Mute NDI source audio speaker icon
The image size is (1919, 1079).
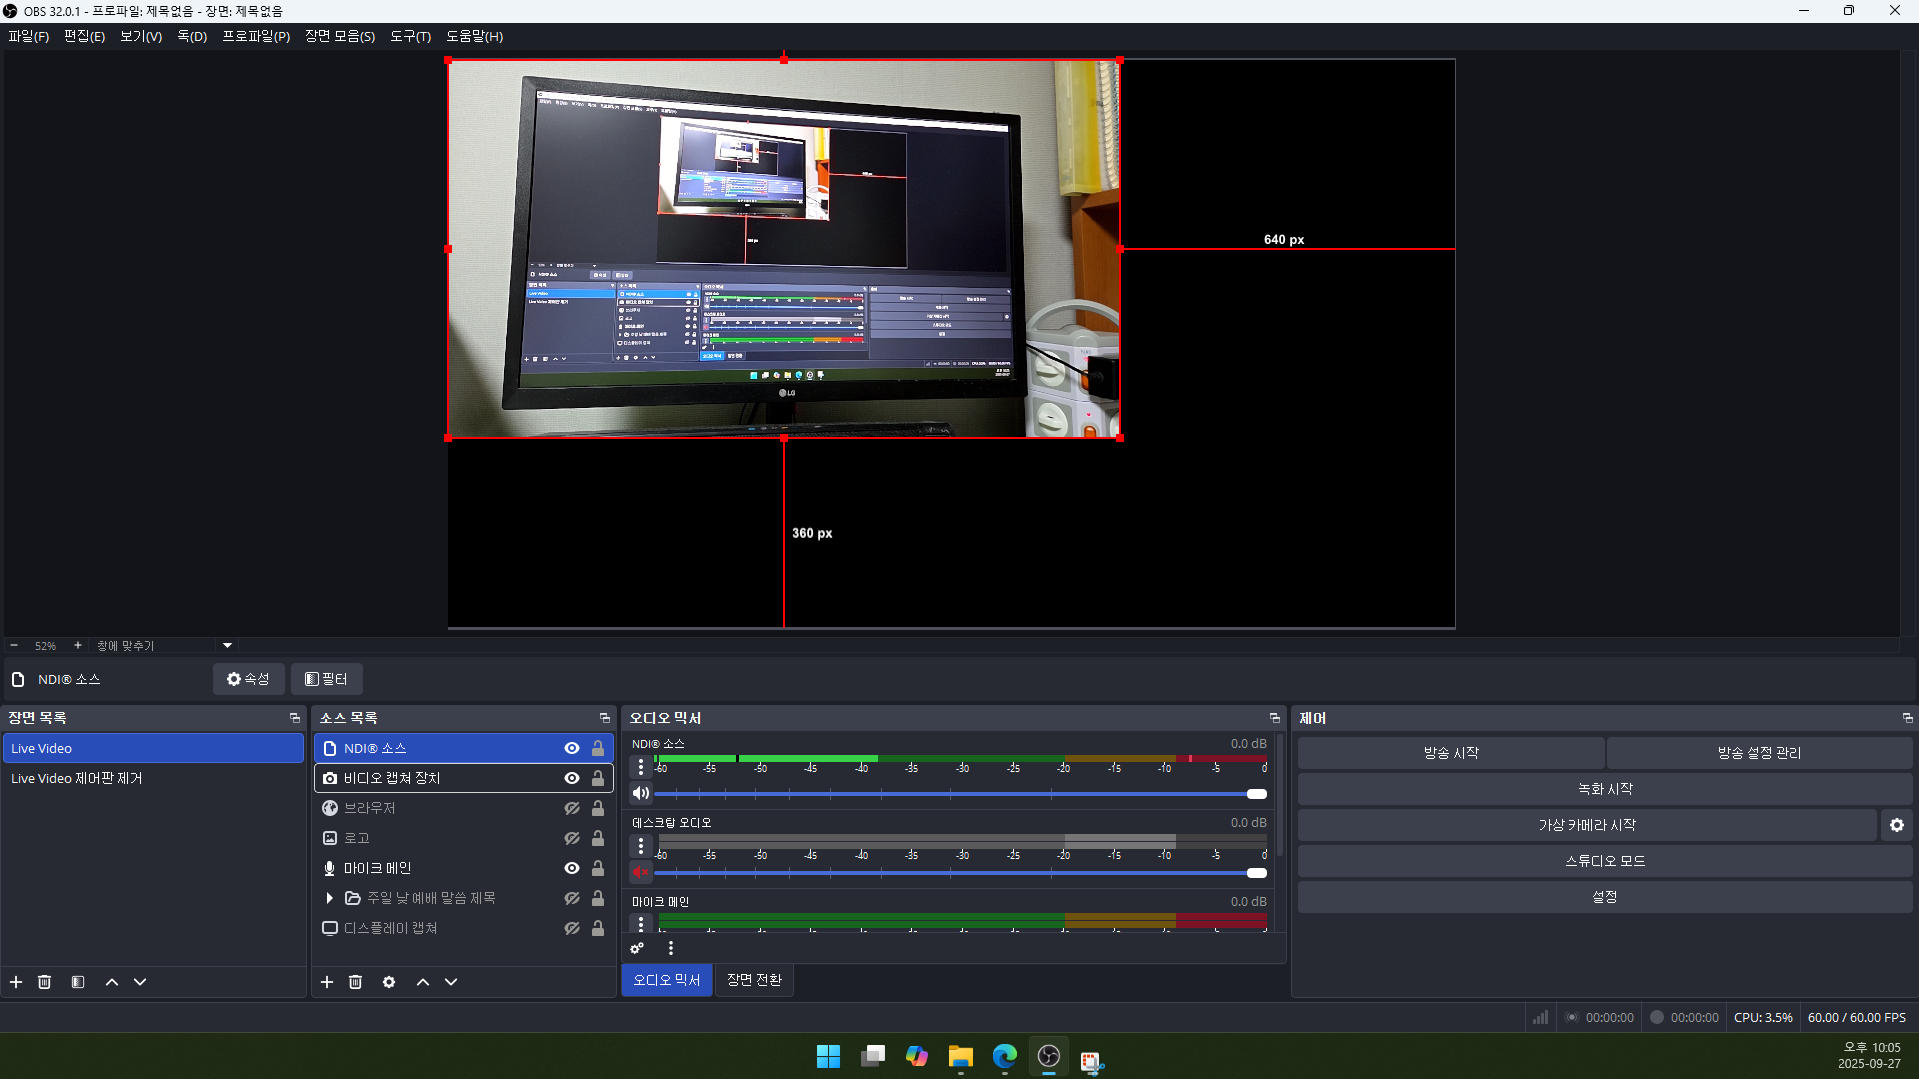click(x=641, y=793)
